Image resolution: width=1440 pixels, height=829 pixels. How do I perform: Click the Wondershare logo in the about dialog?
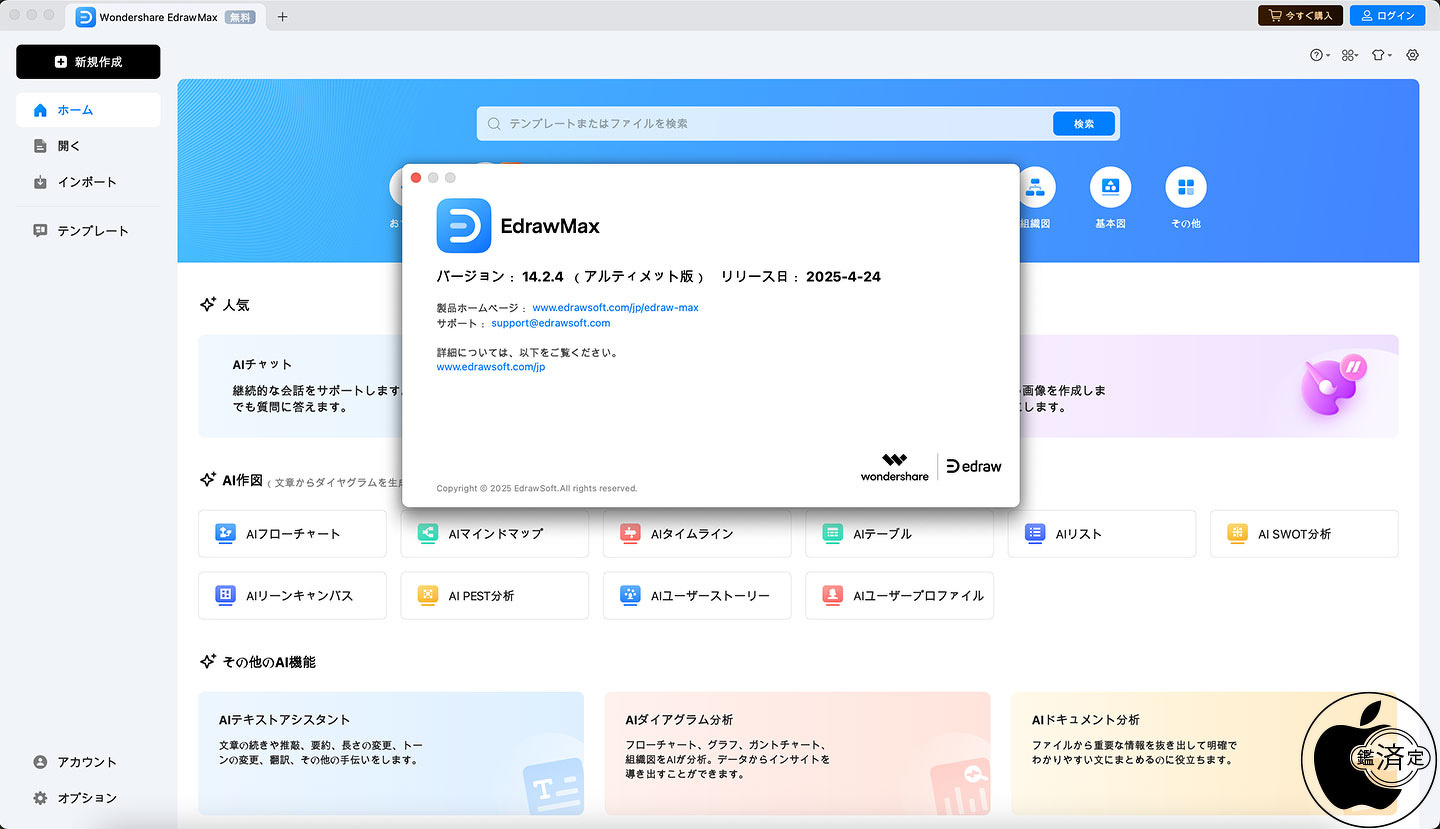894,467
